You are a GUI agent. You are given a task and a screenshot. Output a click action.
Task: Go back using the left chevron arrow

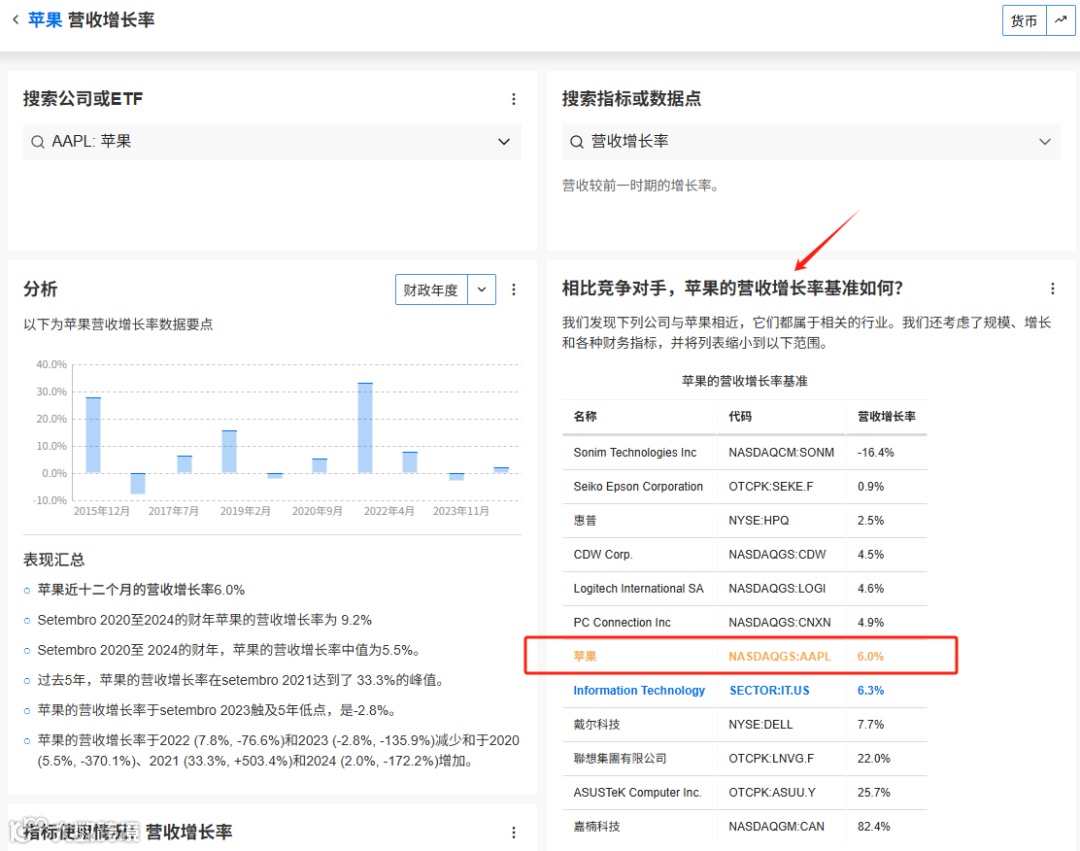(15, 19)
